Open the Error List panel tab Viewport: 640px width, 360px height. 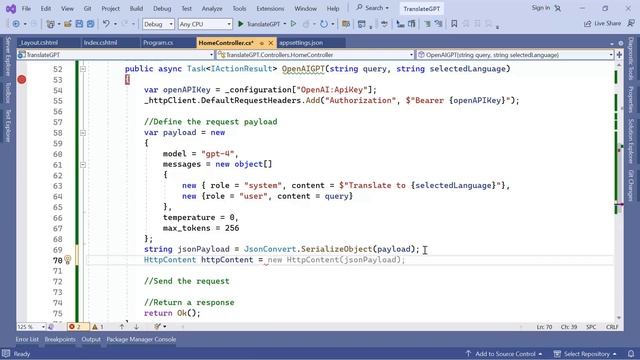point(27,340)
